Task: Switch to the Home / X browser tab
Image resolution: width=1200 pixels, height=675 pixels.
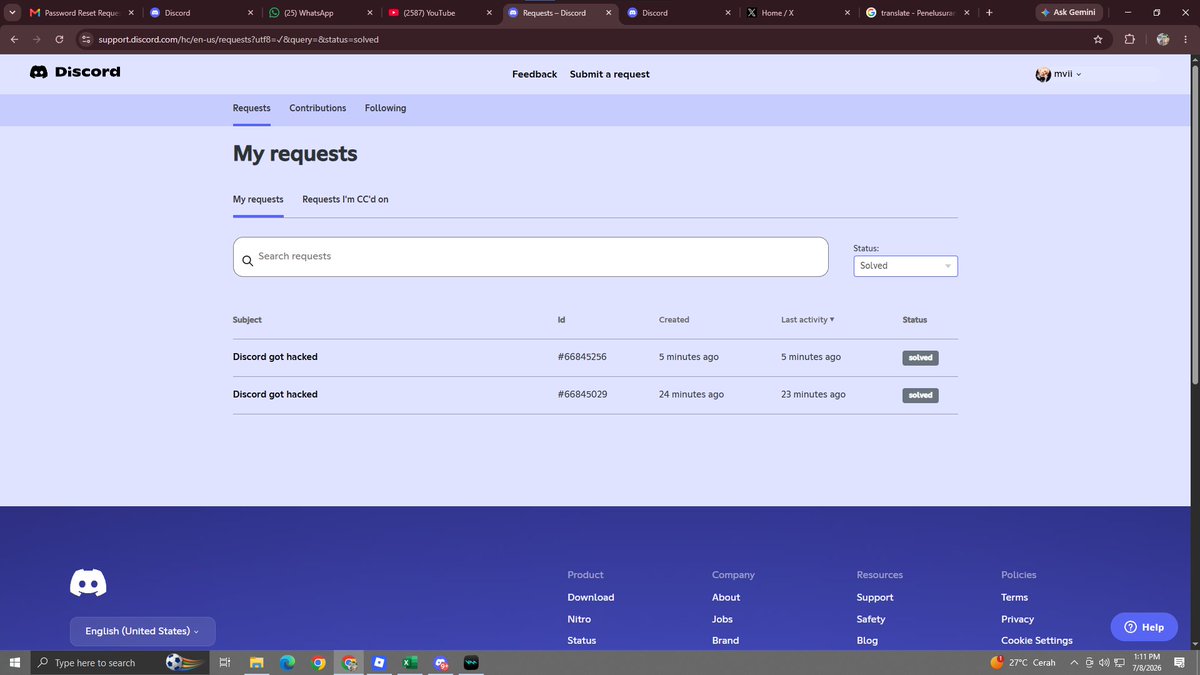Action: click(800, 13)
